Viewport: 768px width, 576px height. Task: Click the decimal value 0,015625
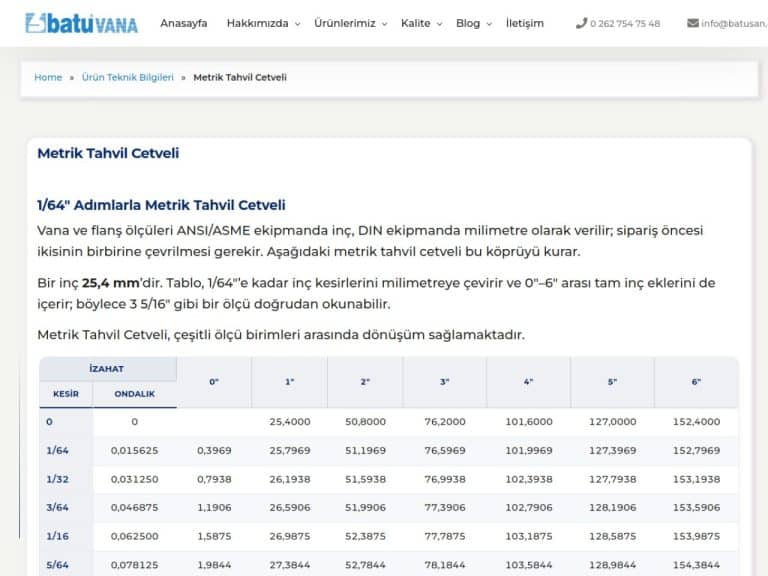click(134, 451)
